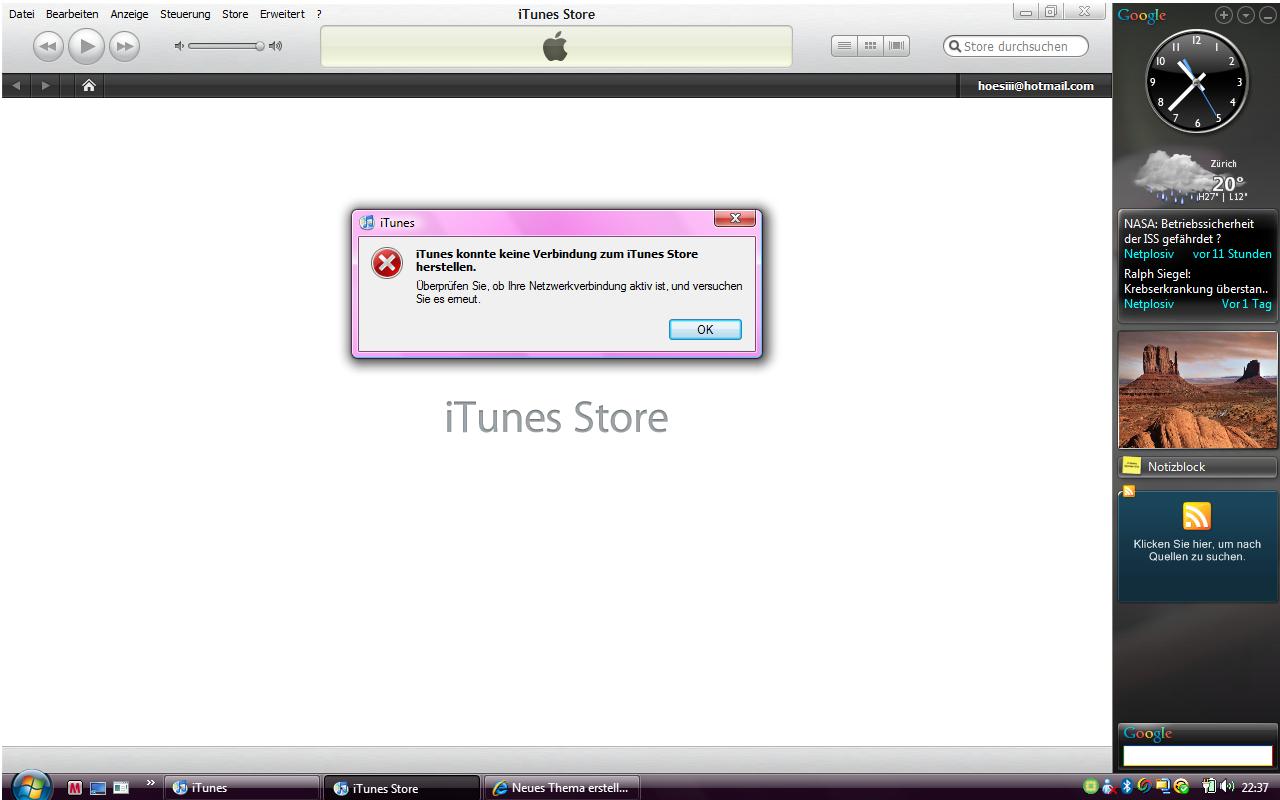The width and height of the screenshot is (1280, 800).
Task: Click Netplosiv source under Ralph Siegel headline
Action: pyautogui.click(x=1149, y=304)
